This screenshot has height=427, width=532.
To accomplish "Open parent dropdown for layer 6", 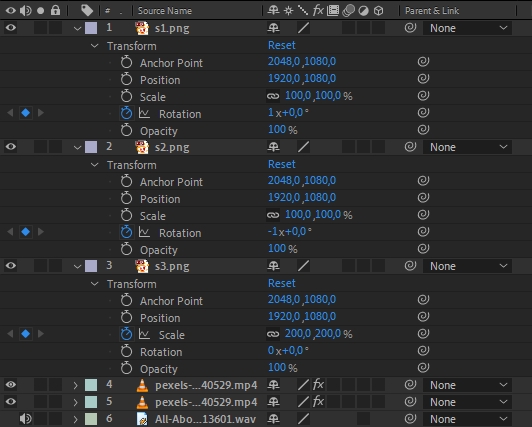I will pyautogui.click(x=468, y=419).
